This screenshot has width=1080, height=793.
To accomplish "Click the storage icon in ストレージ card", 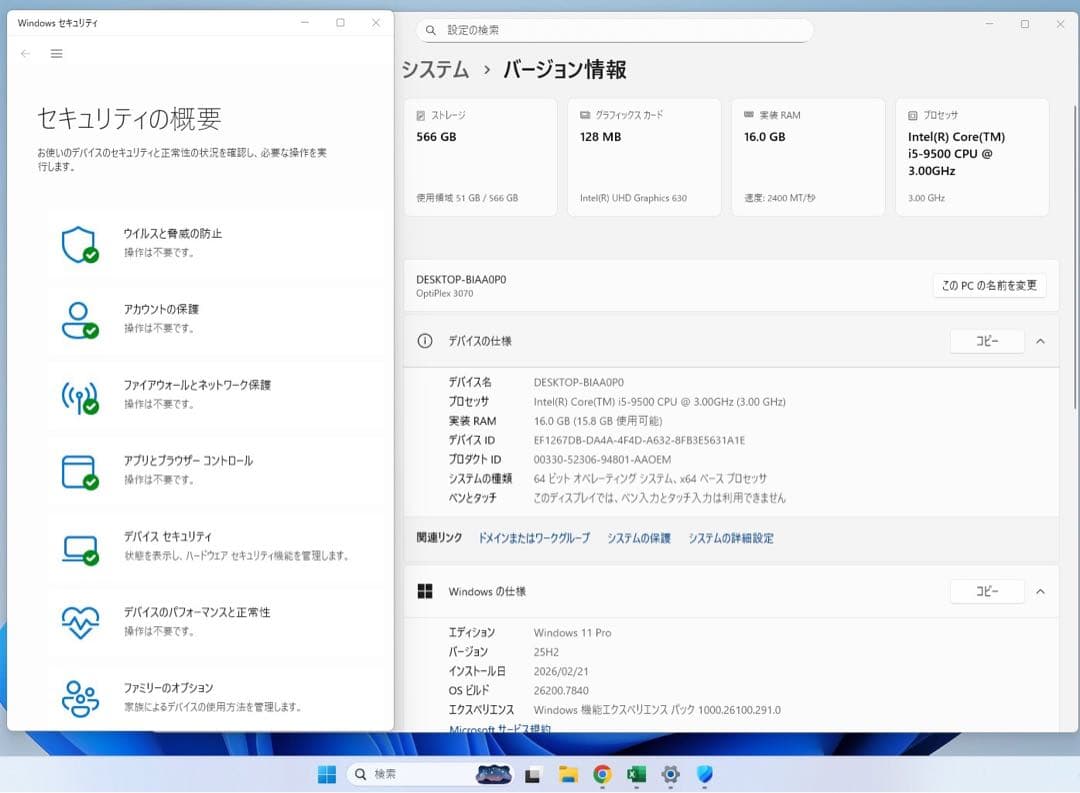I will 421,116.
